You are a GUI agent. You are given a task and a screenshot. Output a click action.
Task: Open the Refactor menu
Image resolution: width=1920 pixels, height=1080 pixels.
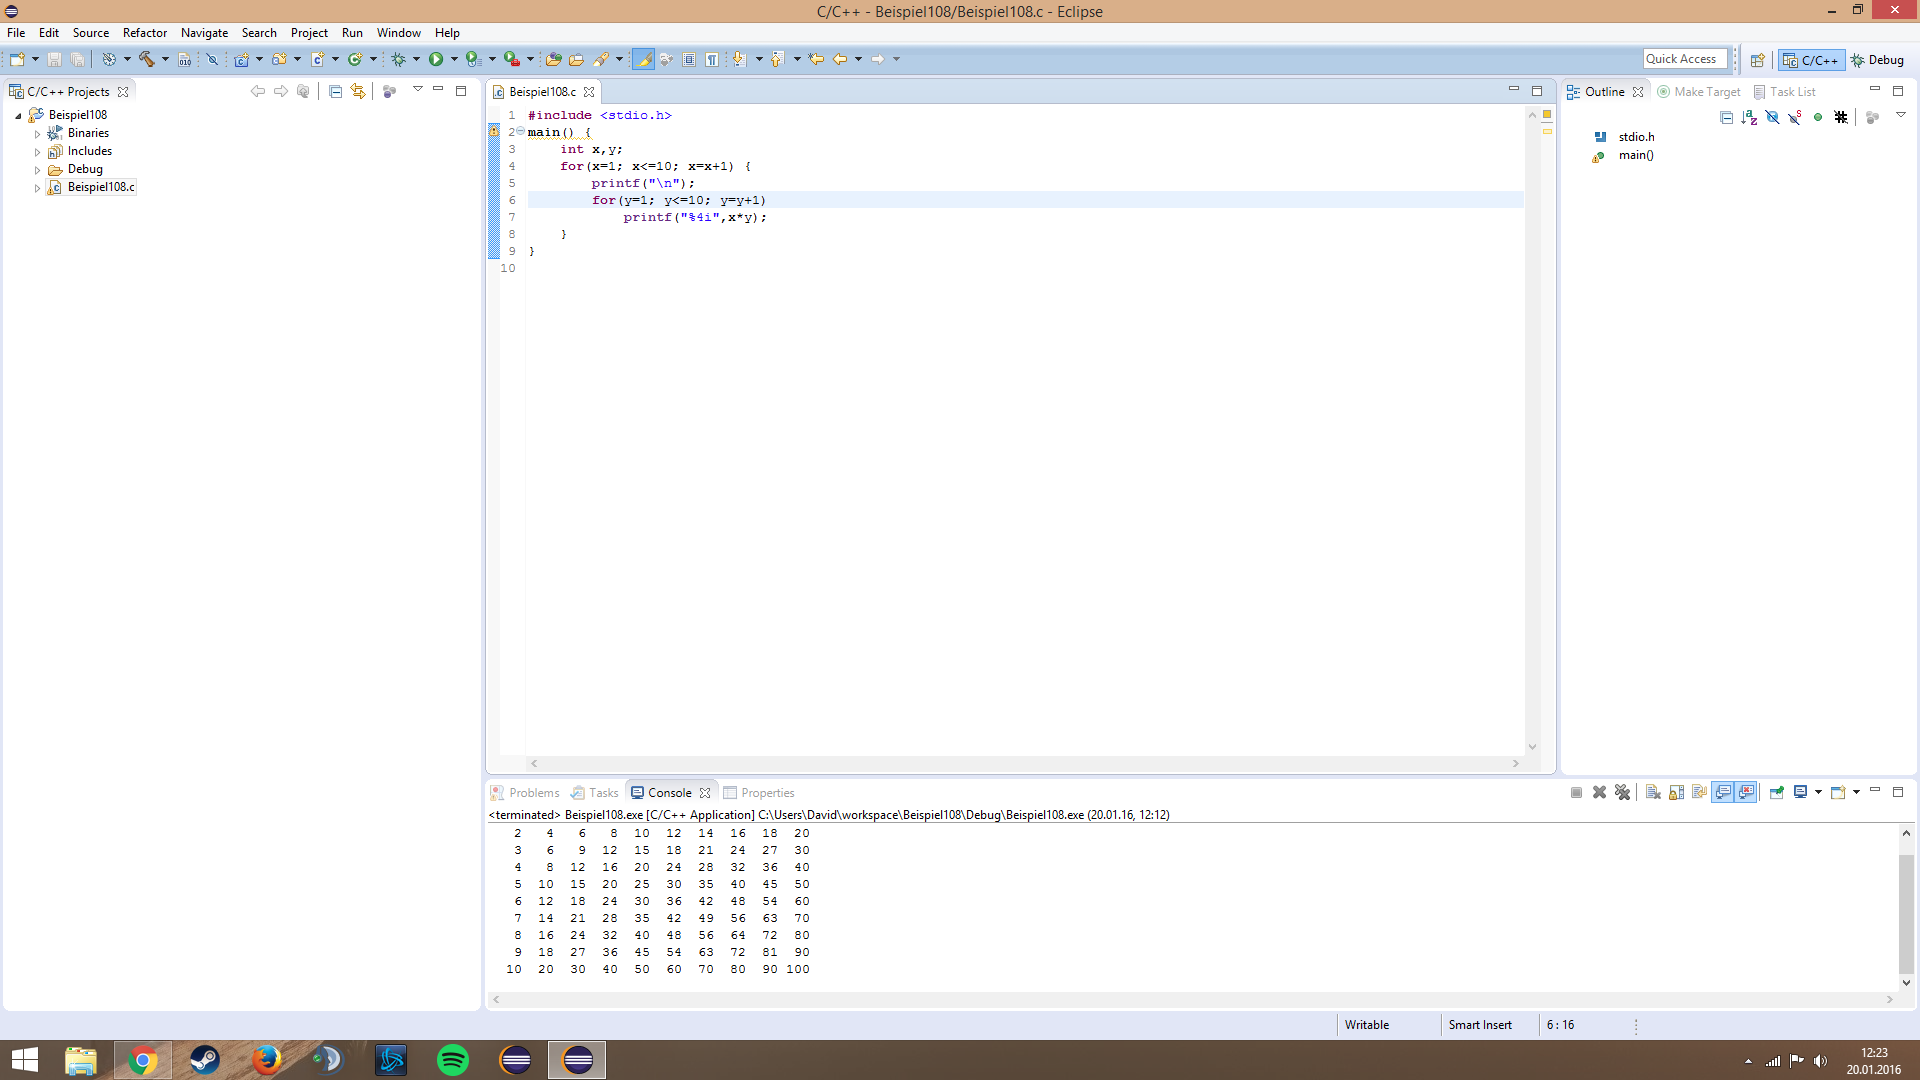pos(144,32)
